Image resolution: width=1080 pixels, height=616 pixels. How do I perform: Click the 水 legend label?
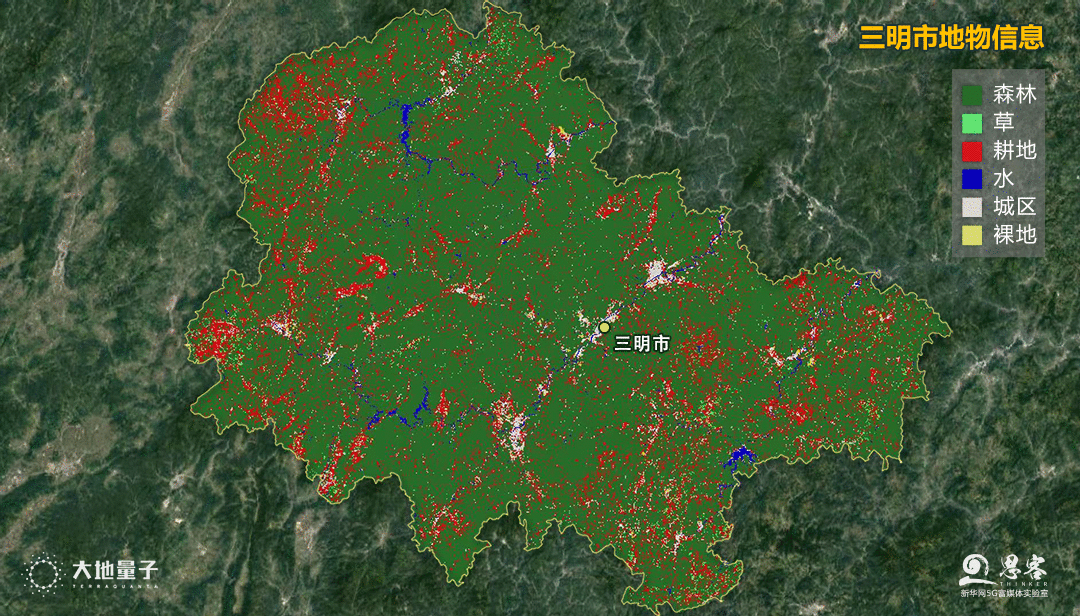(x=1004, y=179)
